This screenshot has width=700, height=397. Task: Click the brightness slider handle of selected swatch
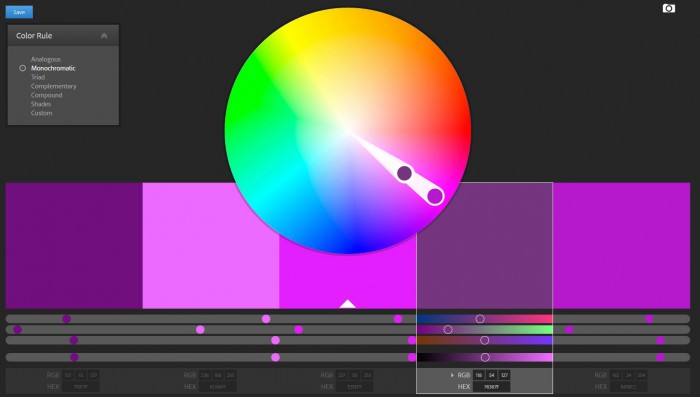coord(485,357)
